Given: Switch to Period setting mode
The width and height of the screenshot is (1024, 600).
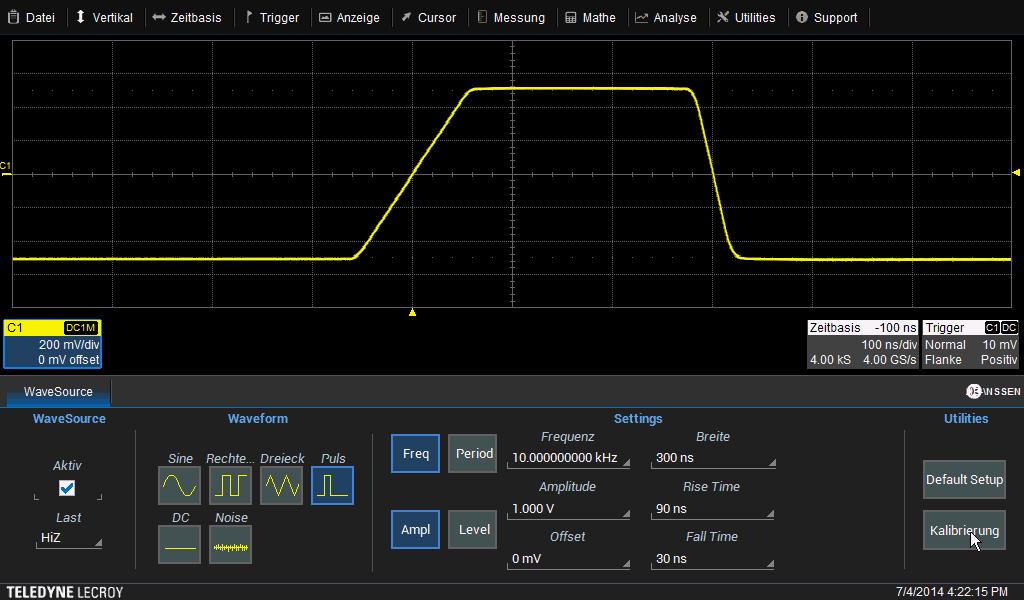Looking at the screenshot, I should tap(474, 453).
